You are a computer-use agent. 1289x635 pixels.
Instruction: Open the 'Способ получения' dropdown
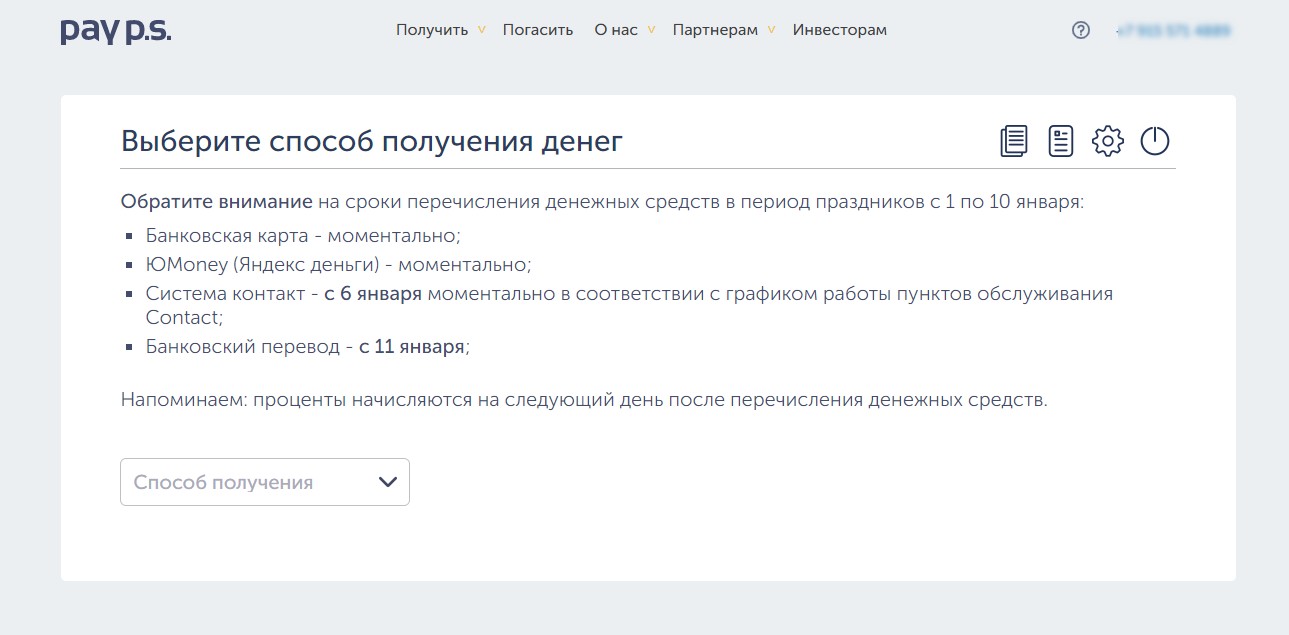tap(250, 482)
